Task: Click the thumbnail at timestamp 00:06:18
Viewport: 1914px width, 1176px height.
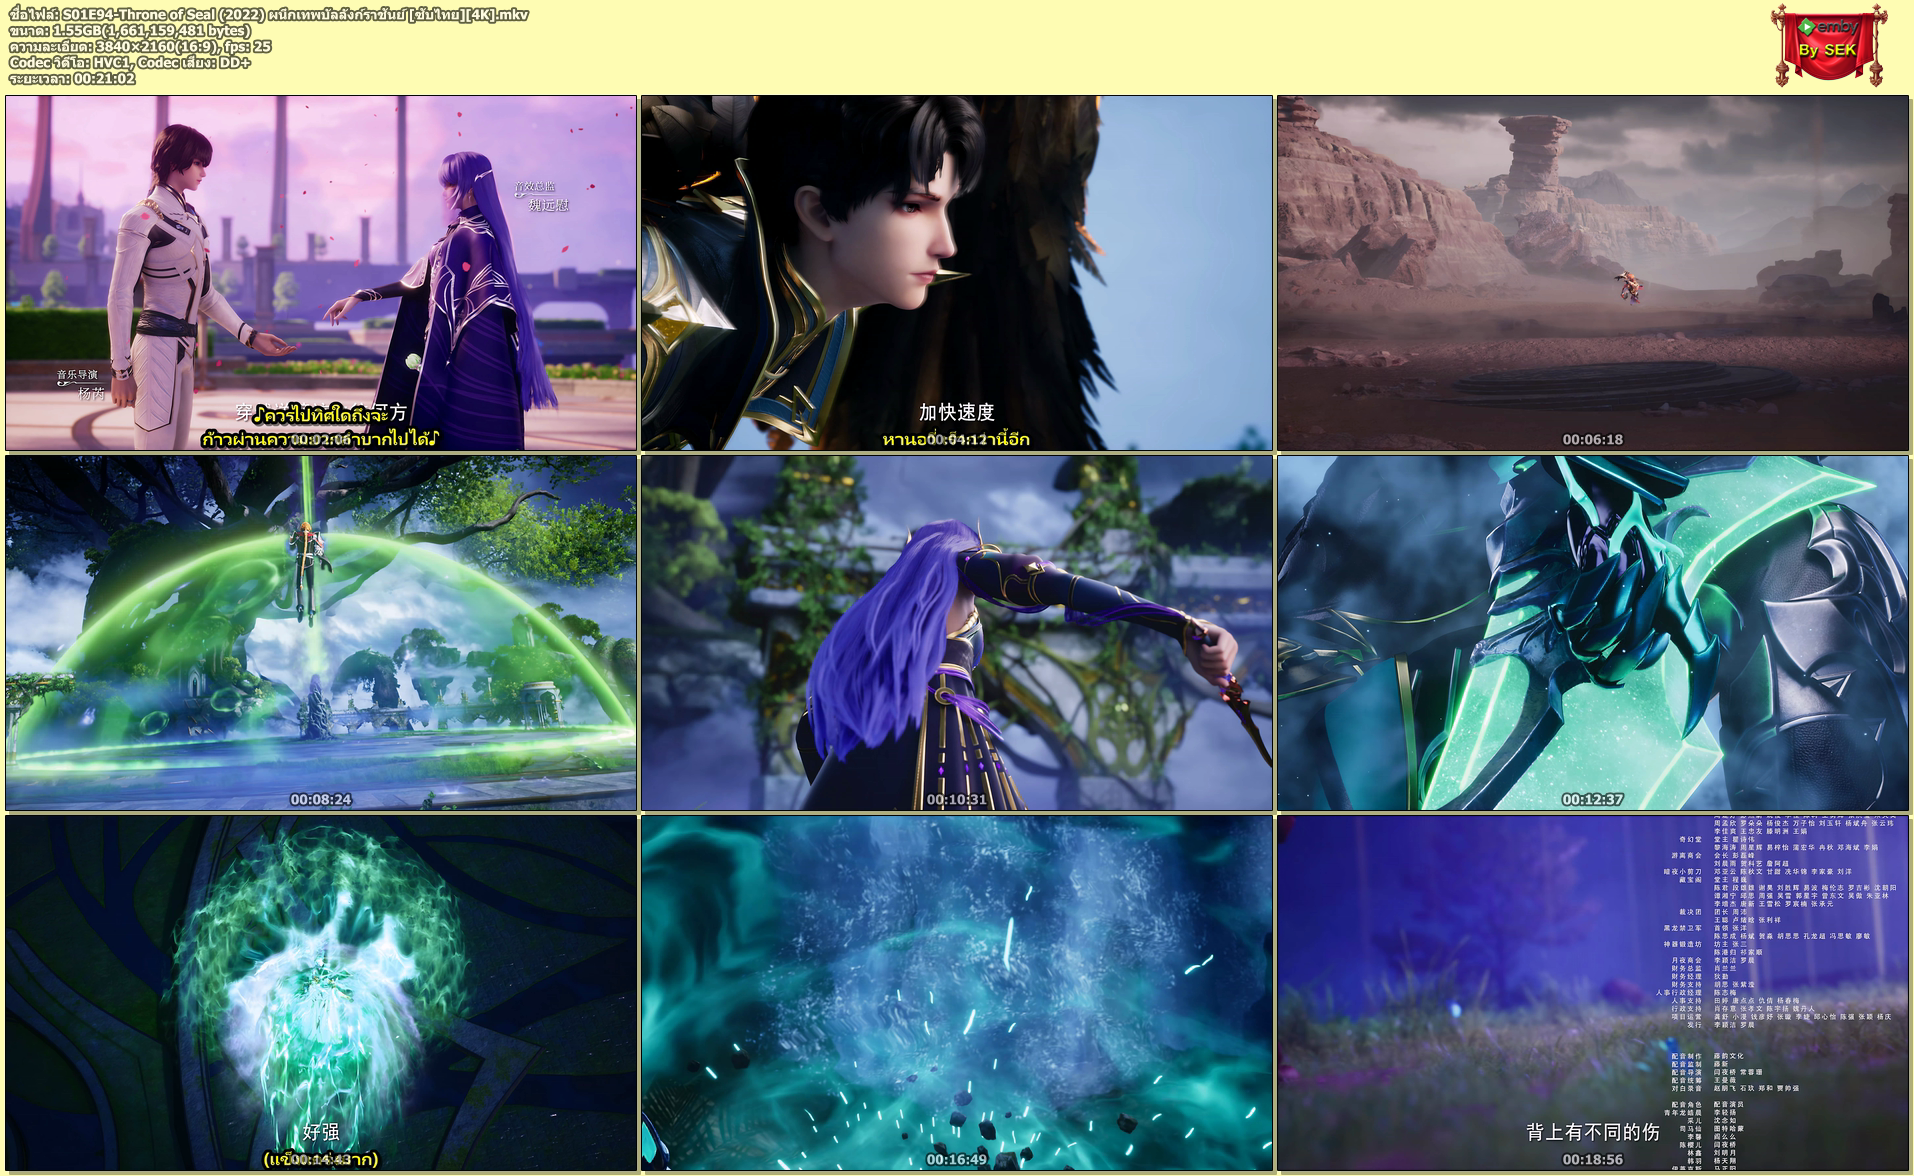Action: tap(1592, 273)
